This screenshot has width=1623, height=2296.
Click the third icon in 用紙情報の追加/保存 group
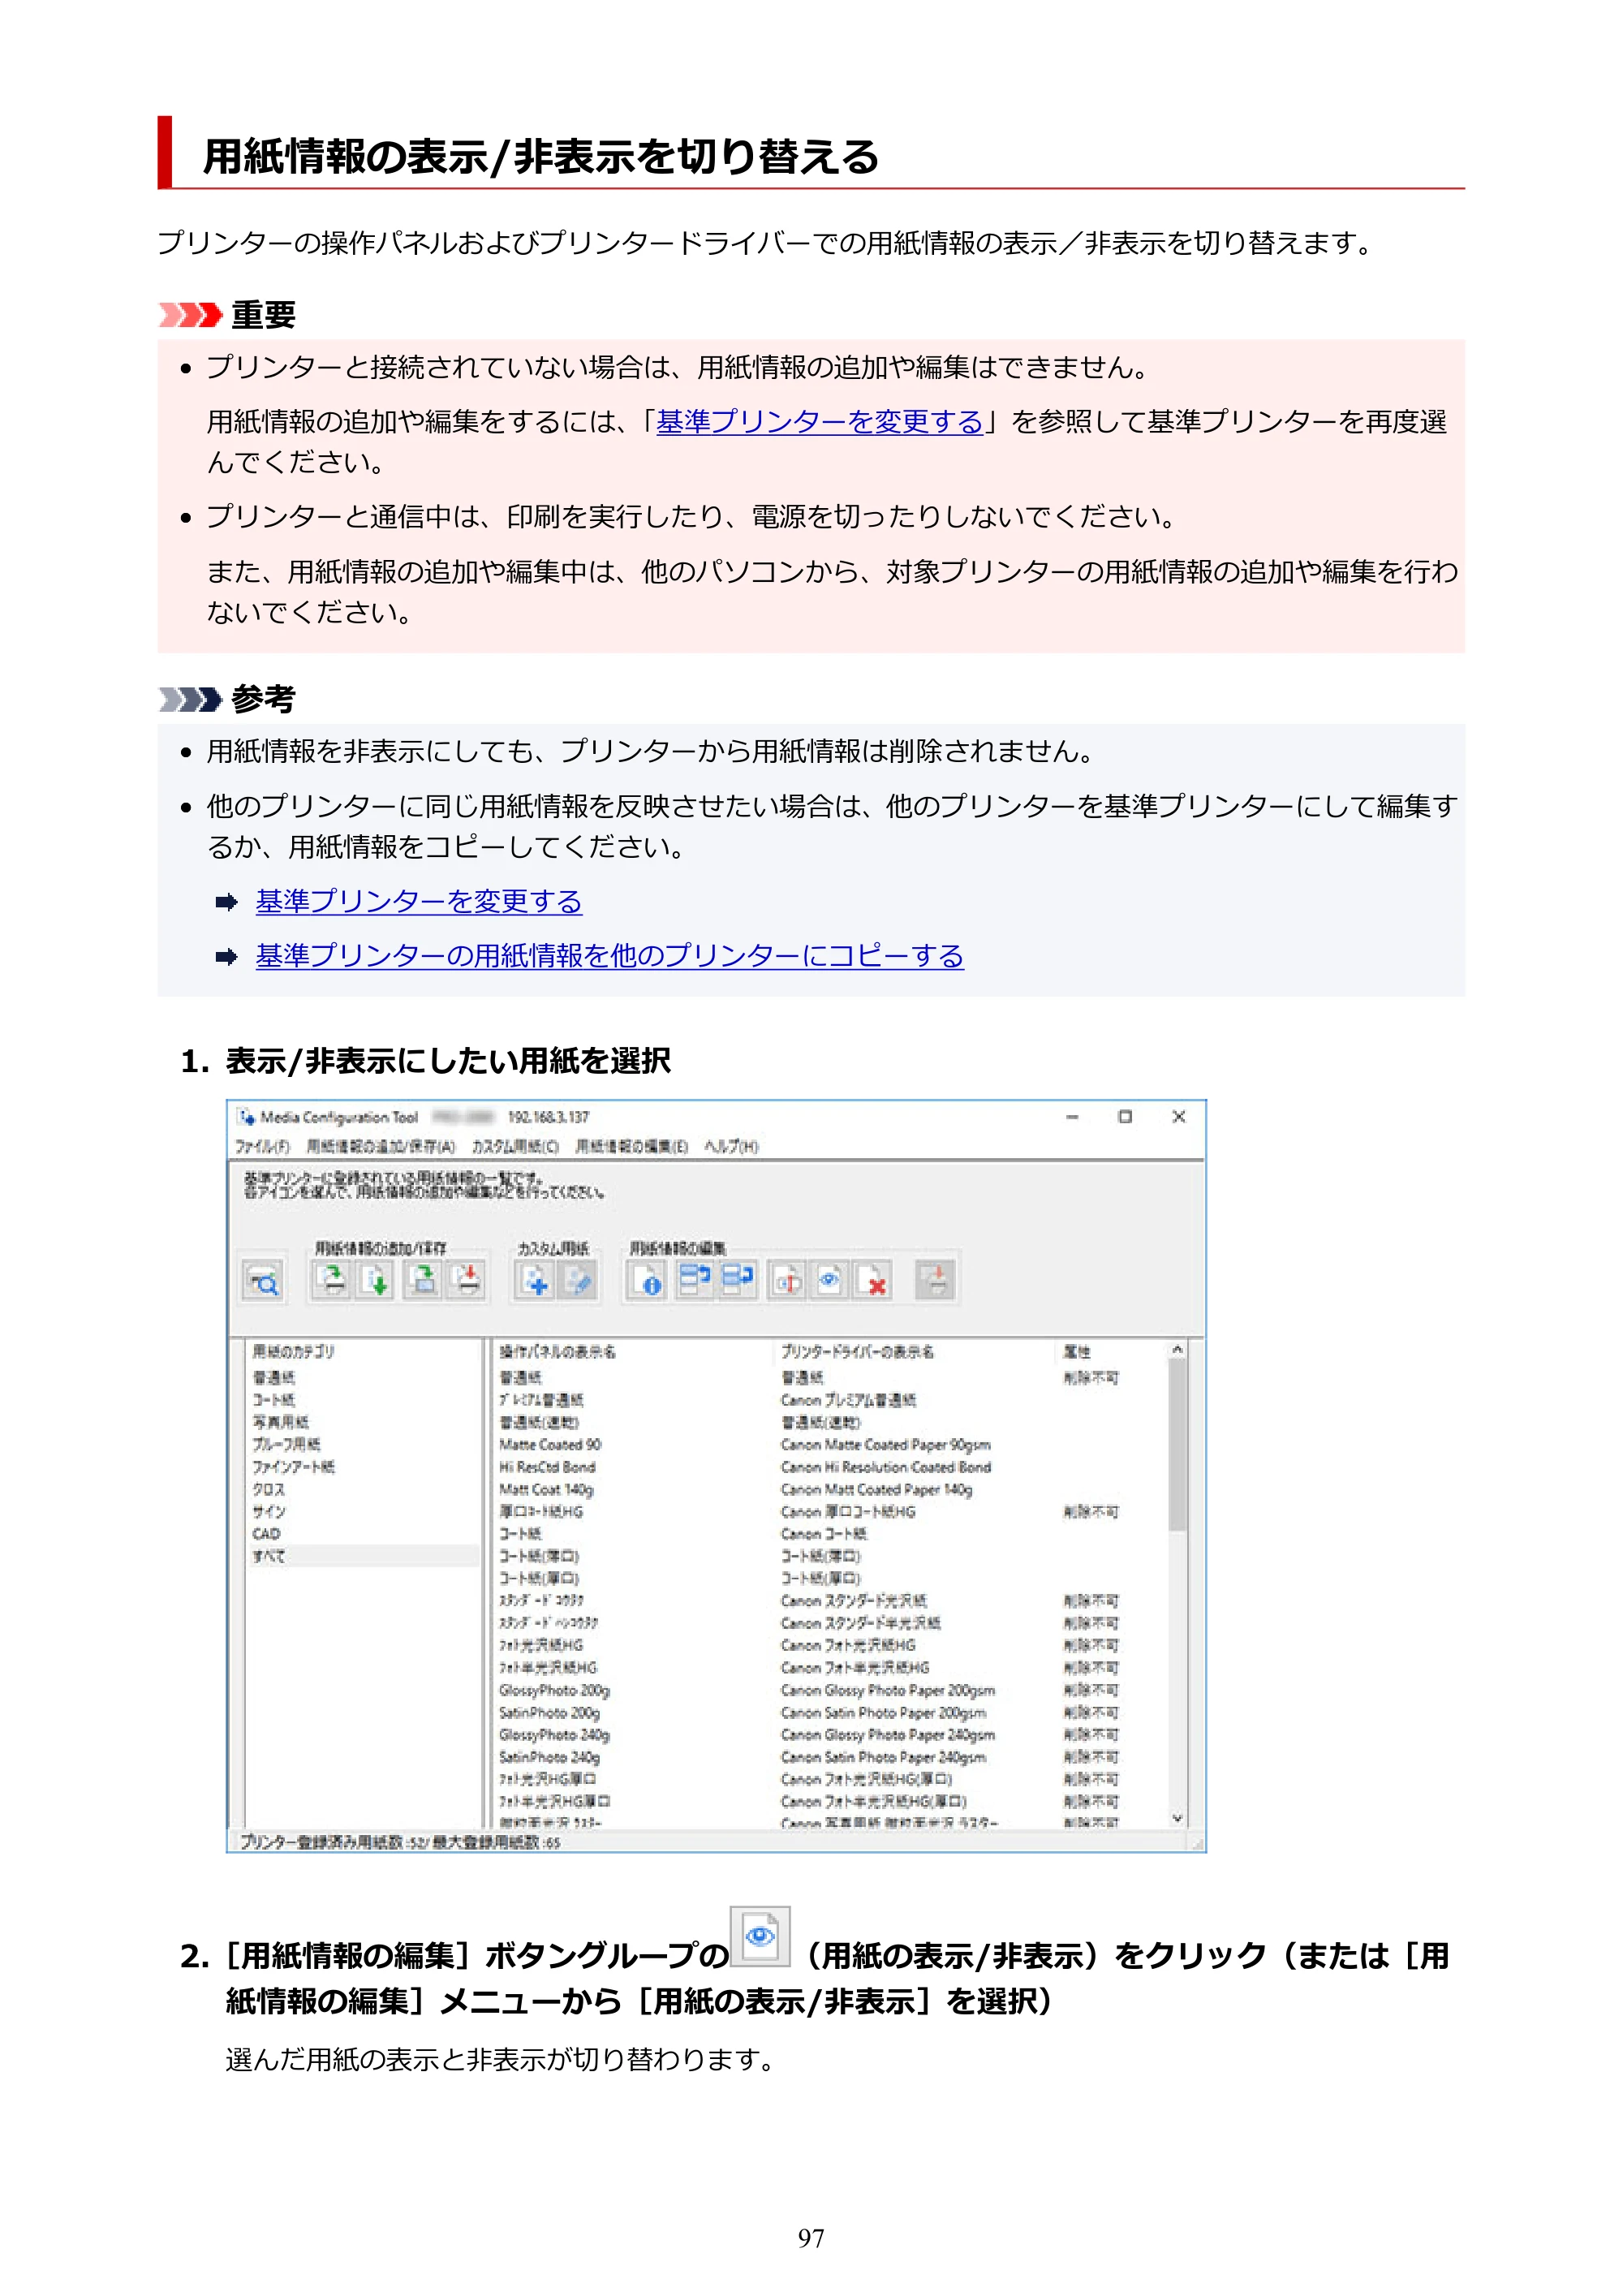[x=423, y=1279]
